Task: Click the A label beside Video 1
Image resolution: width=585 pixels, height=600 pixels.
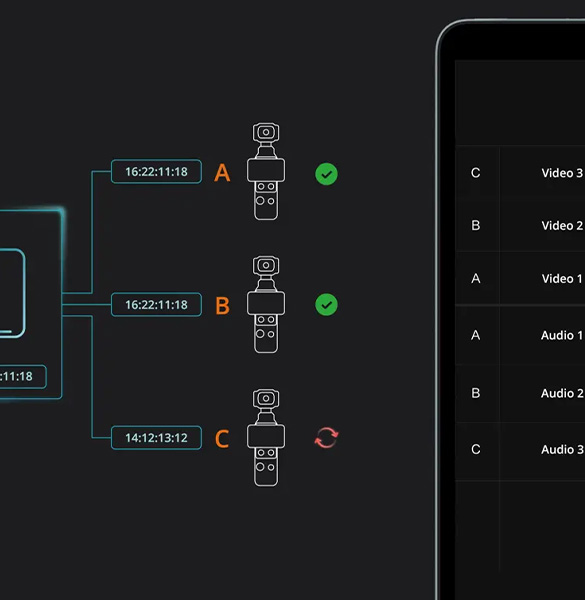Action: click(476, 278)
